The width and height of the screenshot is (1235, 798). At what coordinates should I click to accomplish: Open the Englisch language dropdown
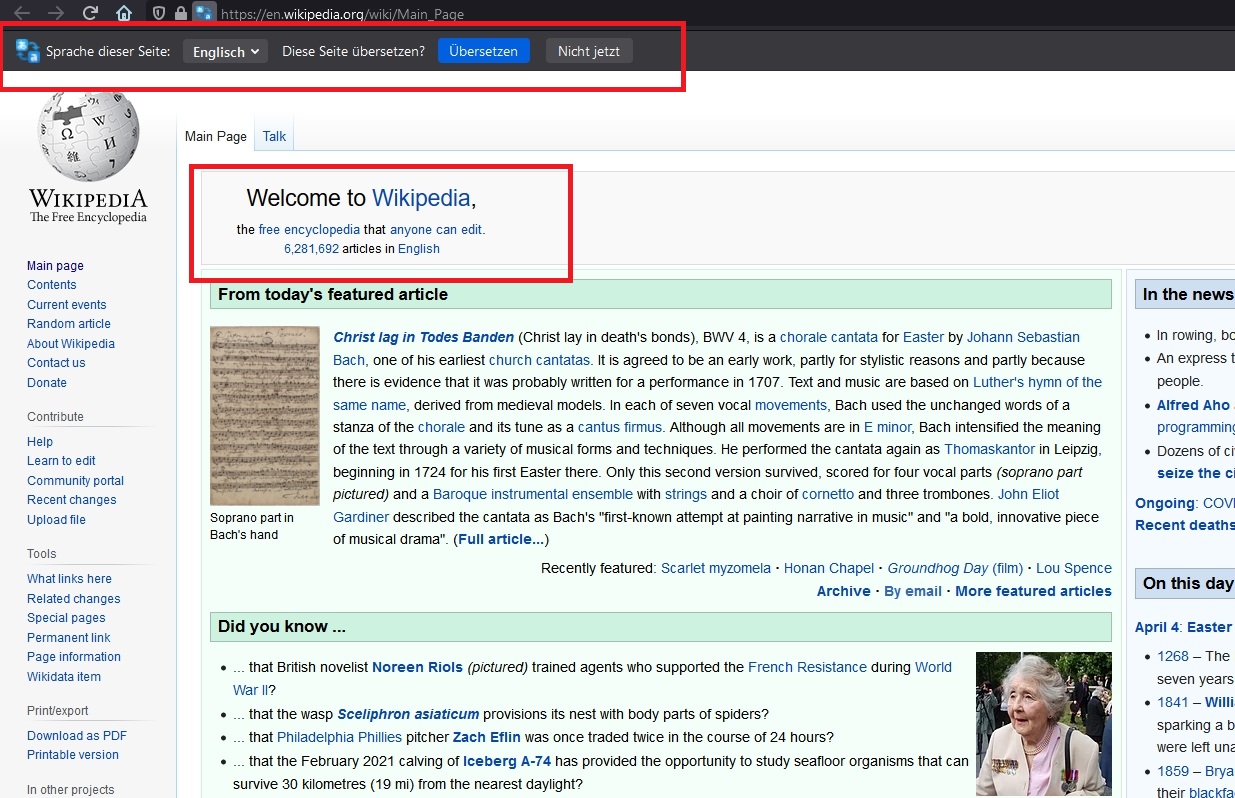click(225, 52)
